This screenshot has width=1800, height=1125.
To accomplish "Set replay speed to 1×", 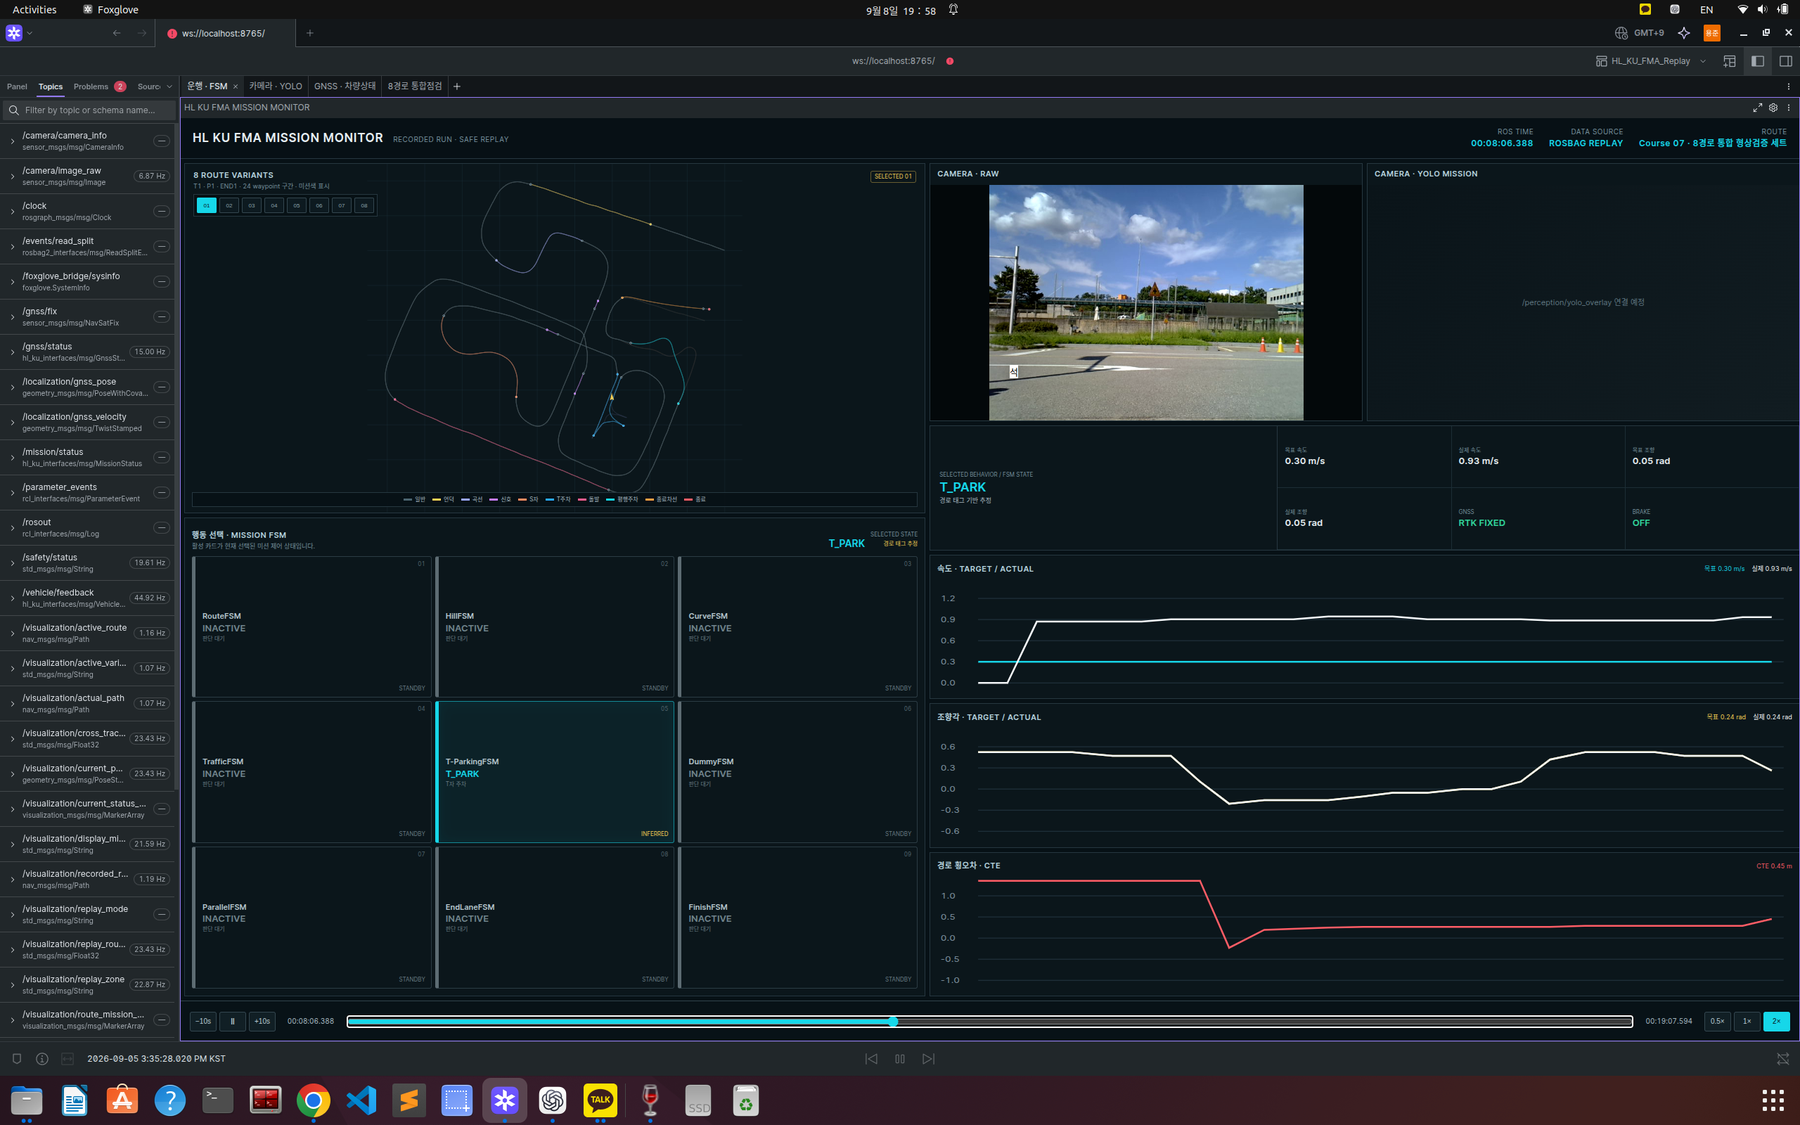I will [1747, 1021].
